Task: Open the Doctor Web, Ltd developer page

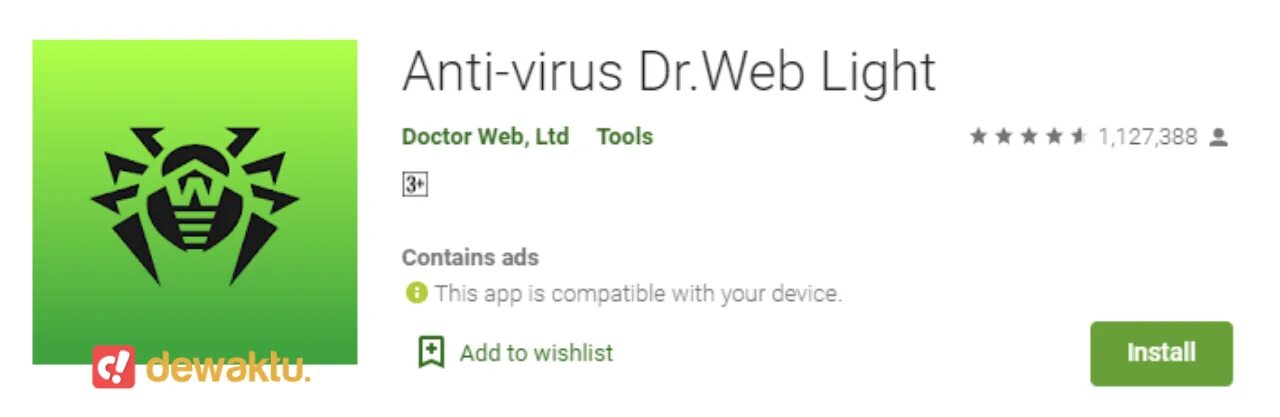Action: point(485,137)
